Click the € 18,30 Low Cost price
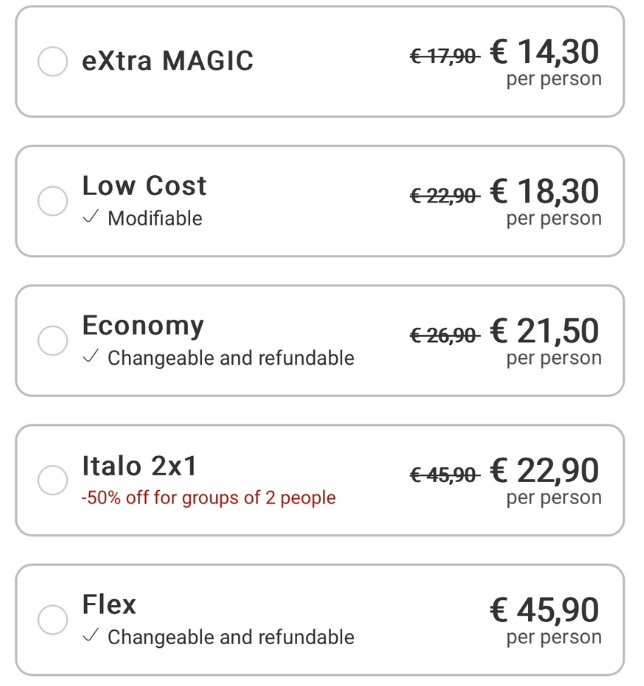Image resolution: width=644 pixels, height=686 pixels. click(545, 191)
